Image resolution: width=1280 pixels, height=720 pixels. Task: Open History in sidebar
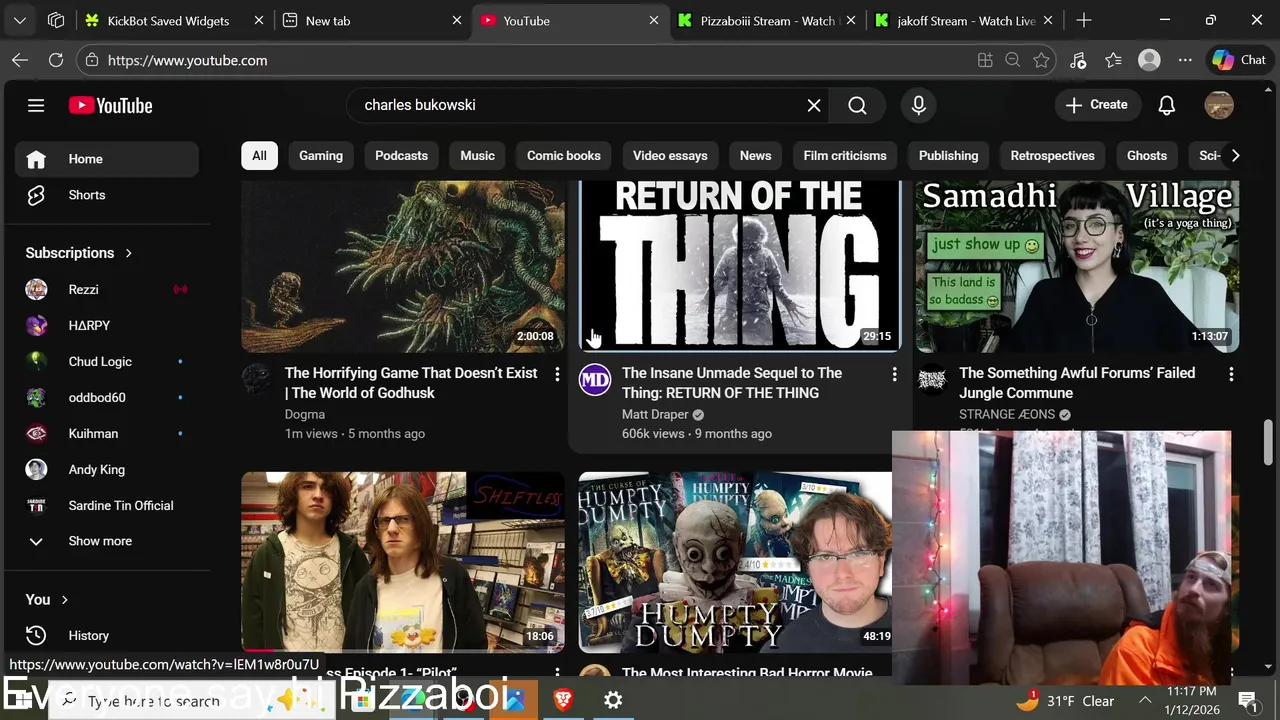tap(106, 636)
